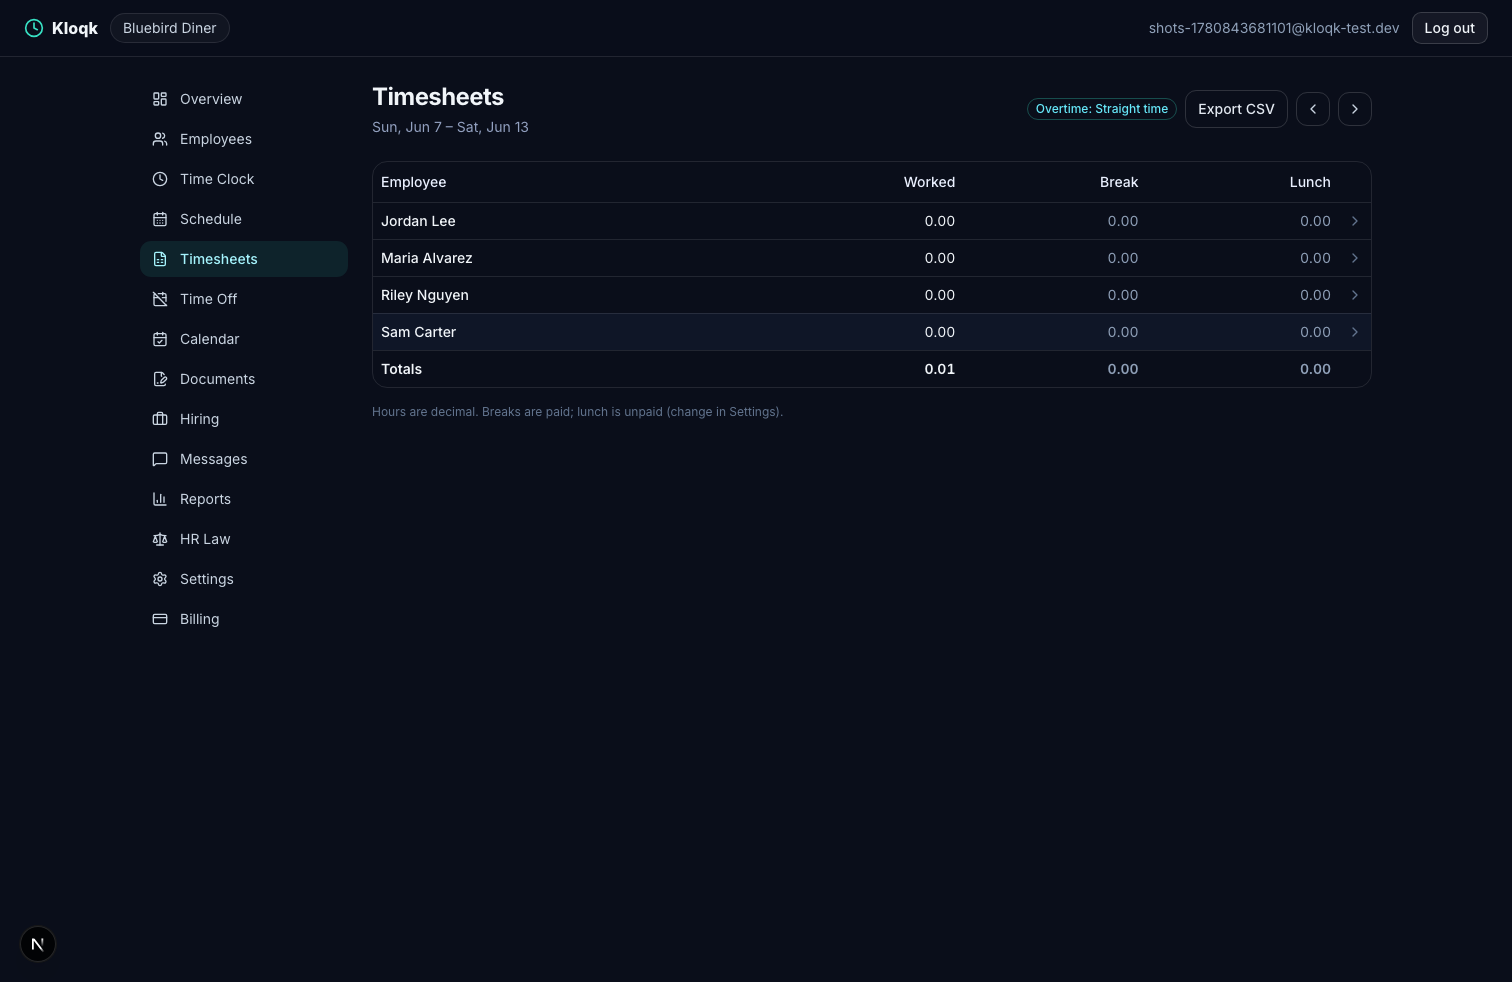Open Messages from sidebar
Screen dimensions: 1512x982
click(x=244, y=459)
